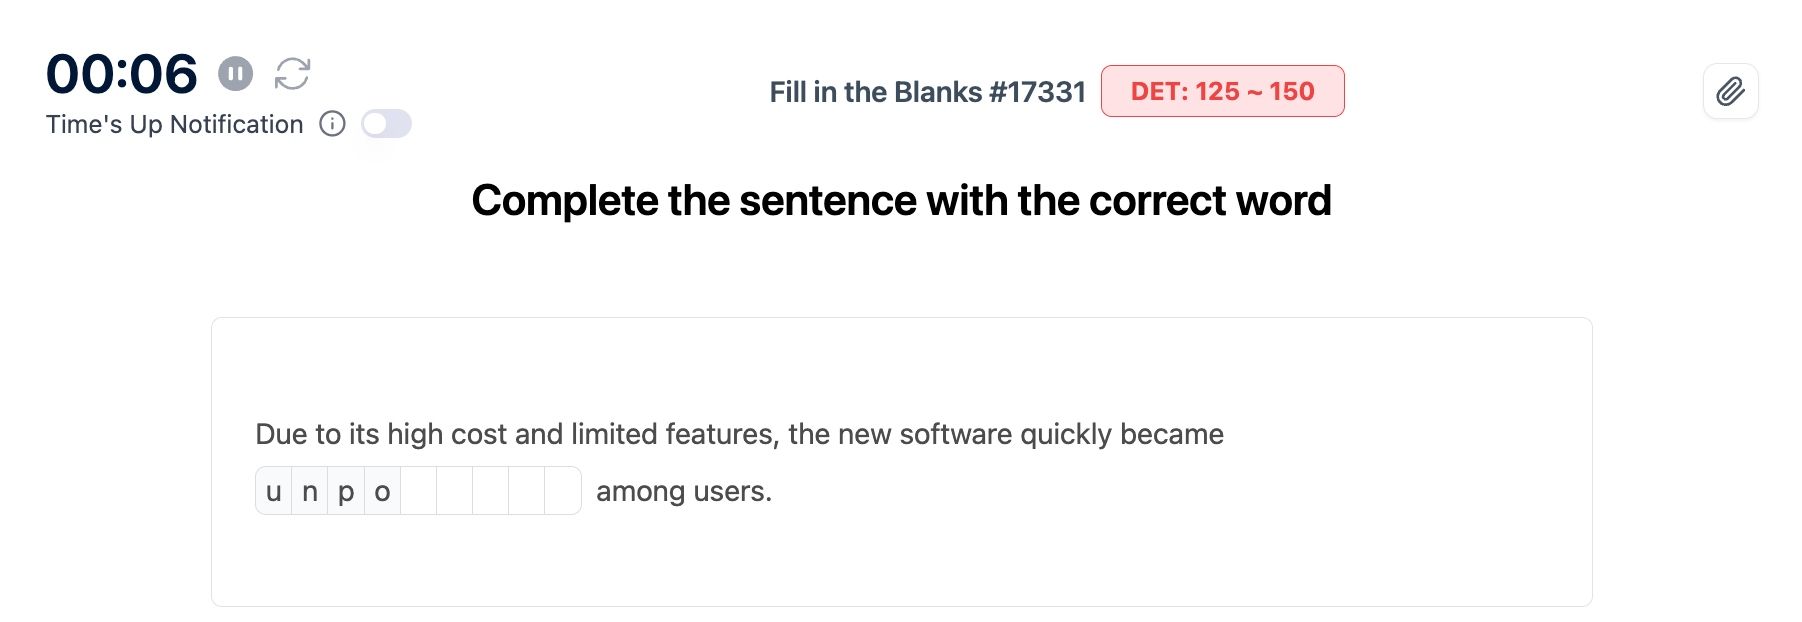The image size is (1802, 622).
Task: Click the 'among users.' text
Action: pyautogui.click(x=684, y=491)
